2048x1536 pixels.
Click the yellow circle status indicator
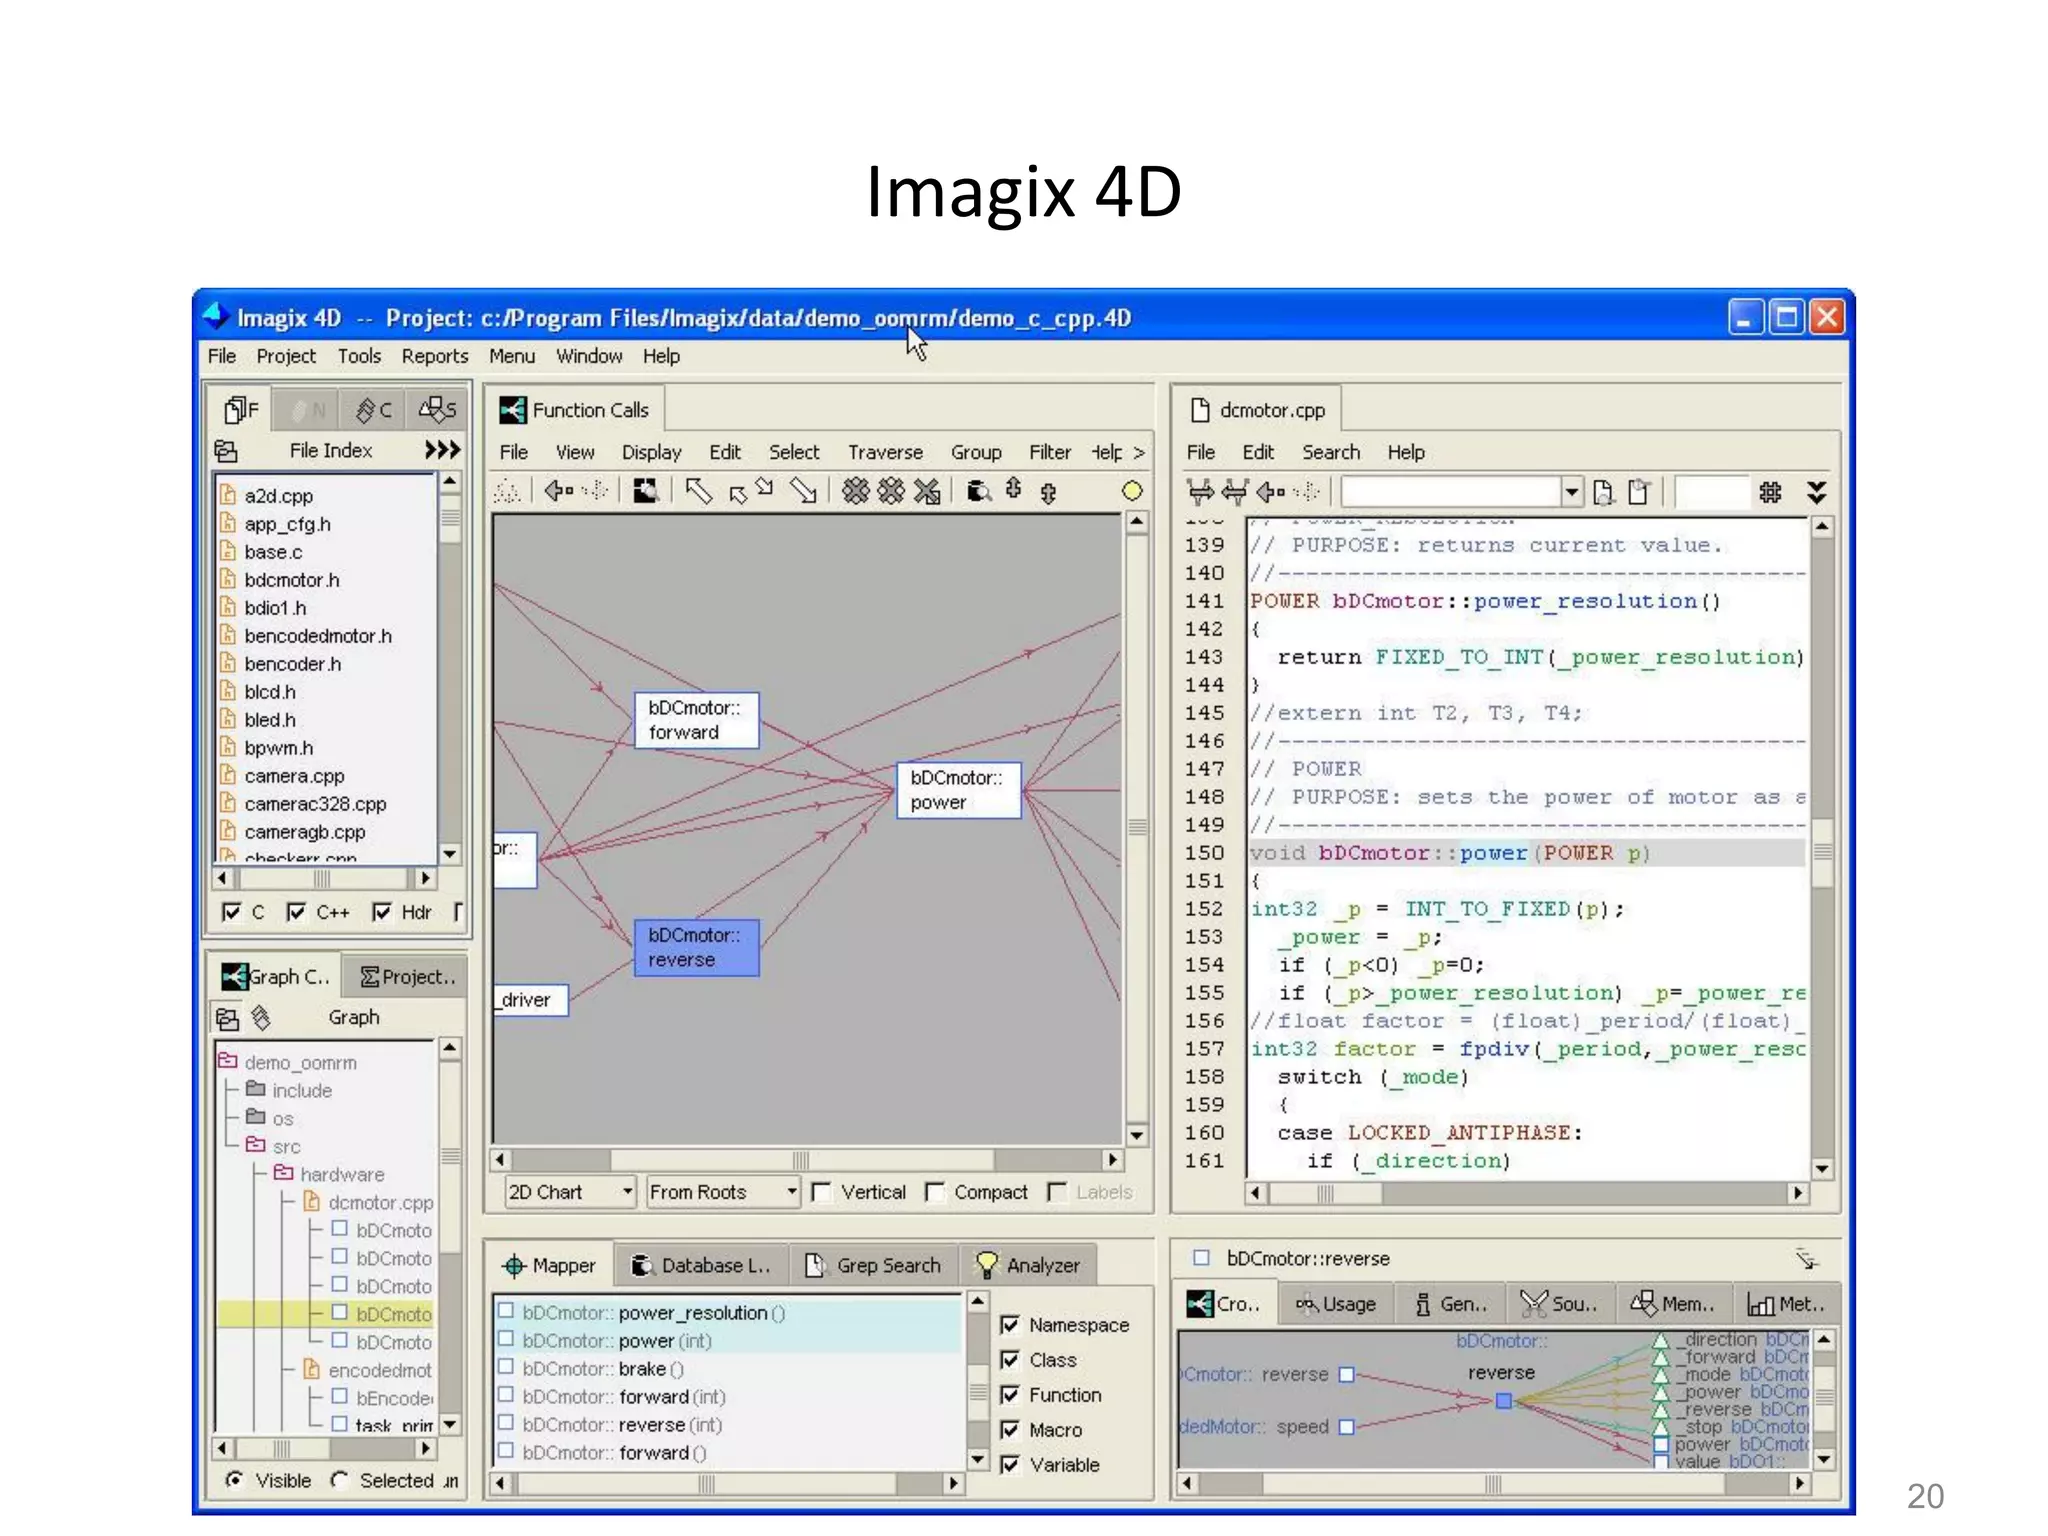tap(1132, 491)
